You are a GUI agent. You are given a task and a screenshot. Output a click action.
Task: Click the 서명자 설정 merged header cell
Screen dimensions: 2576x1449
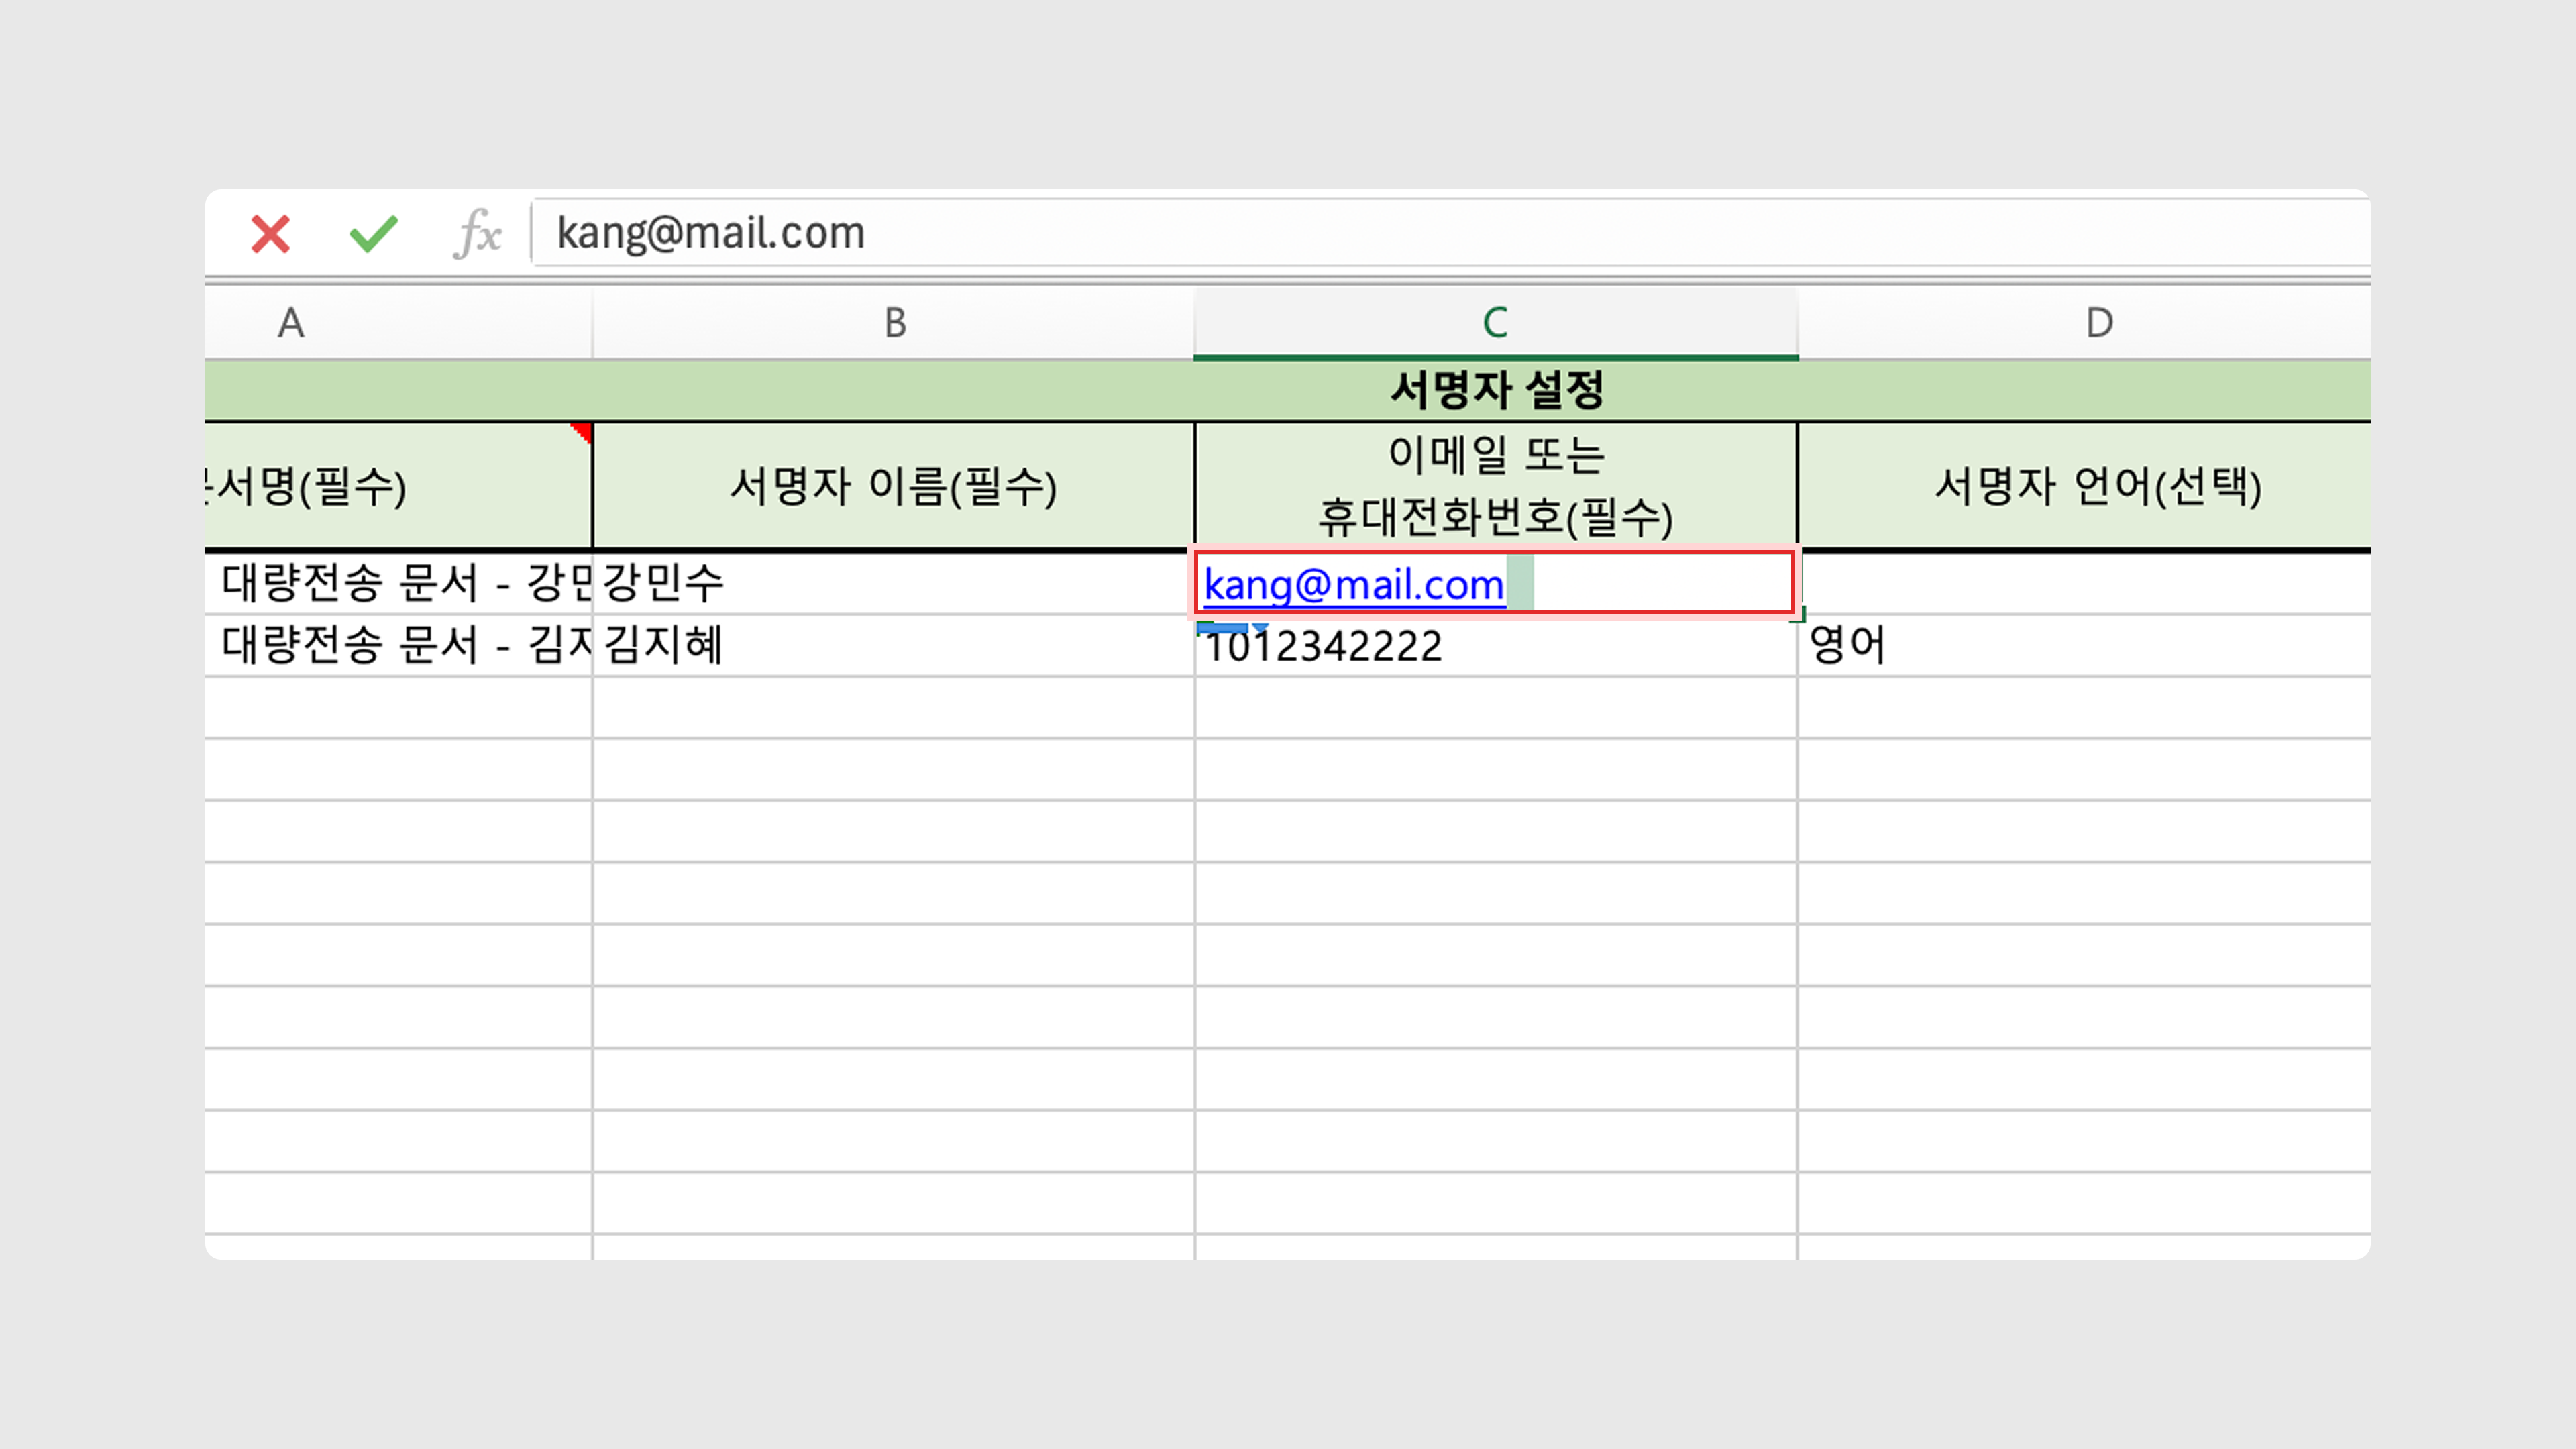click(1496, 390)
